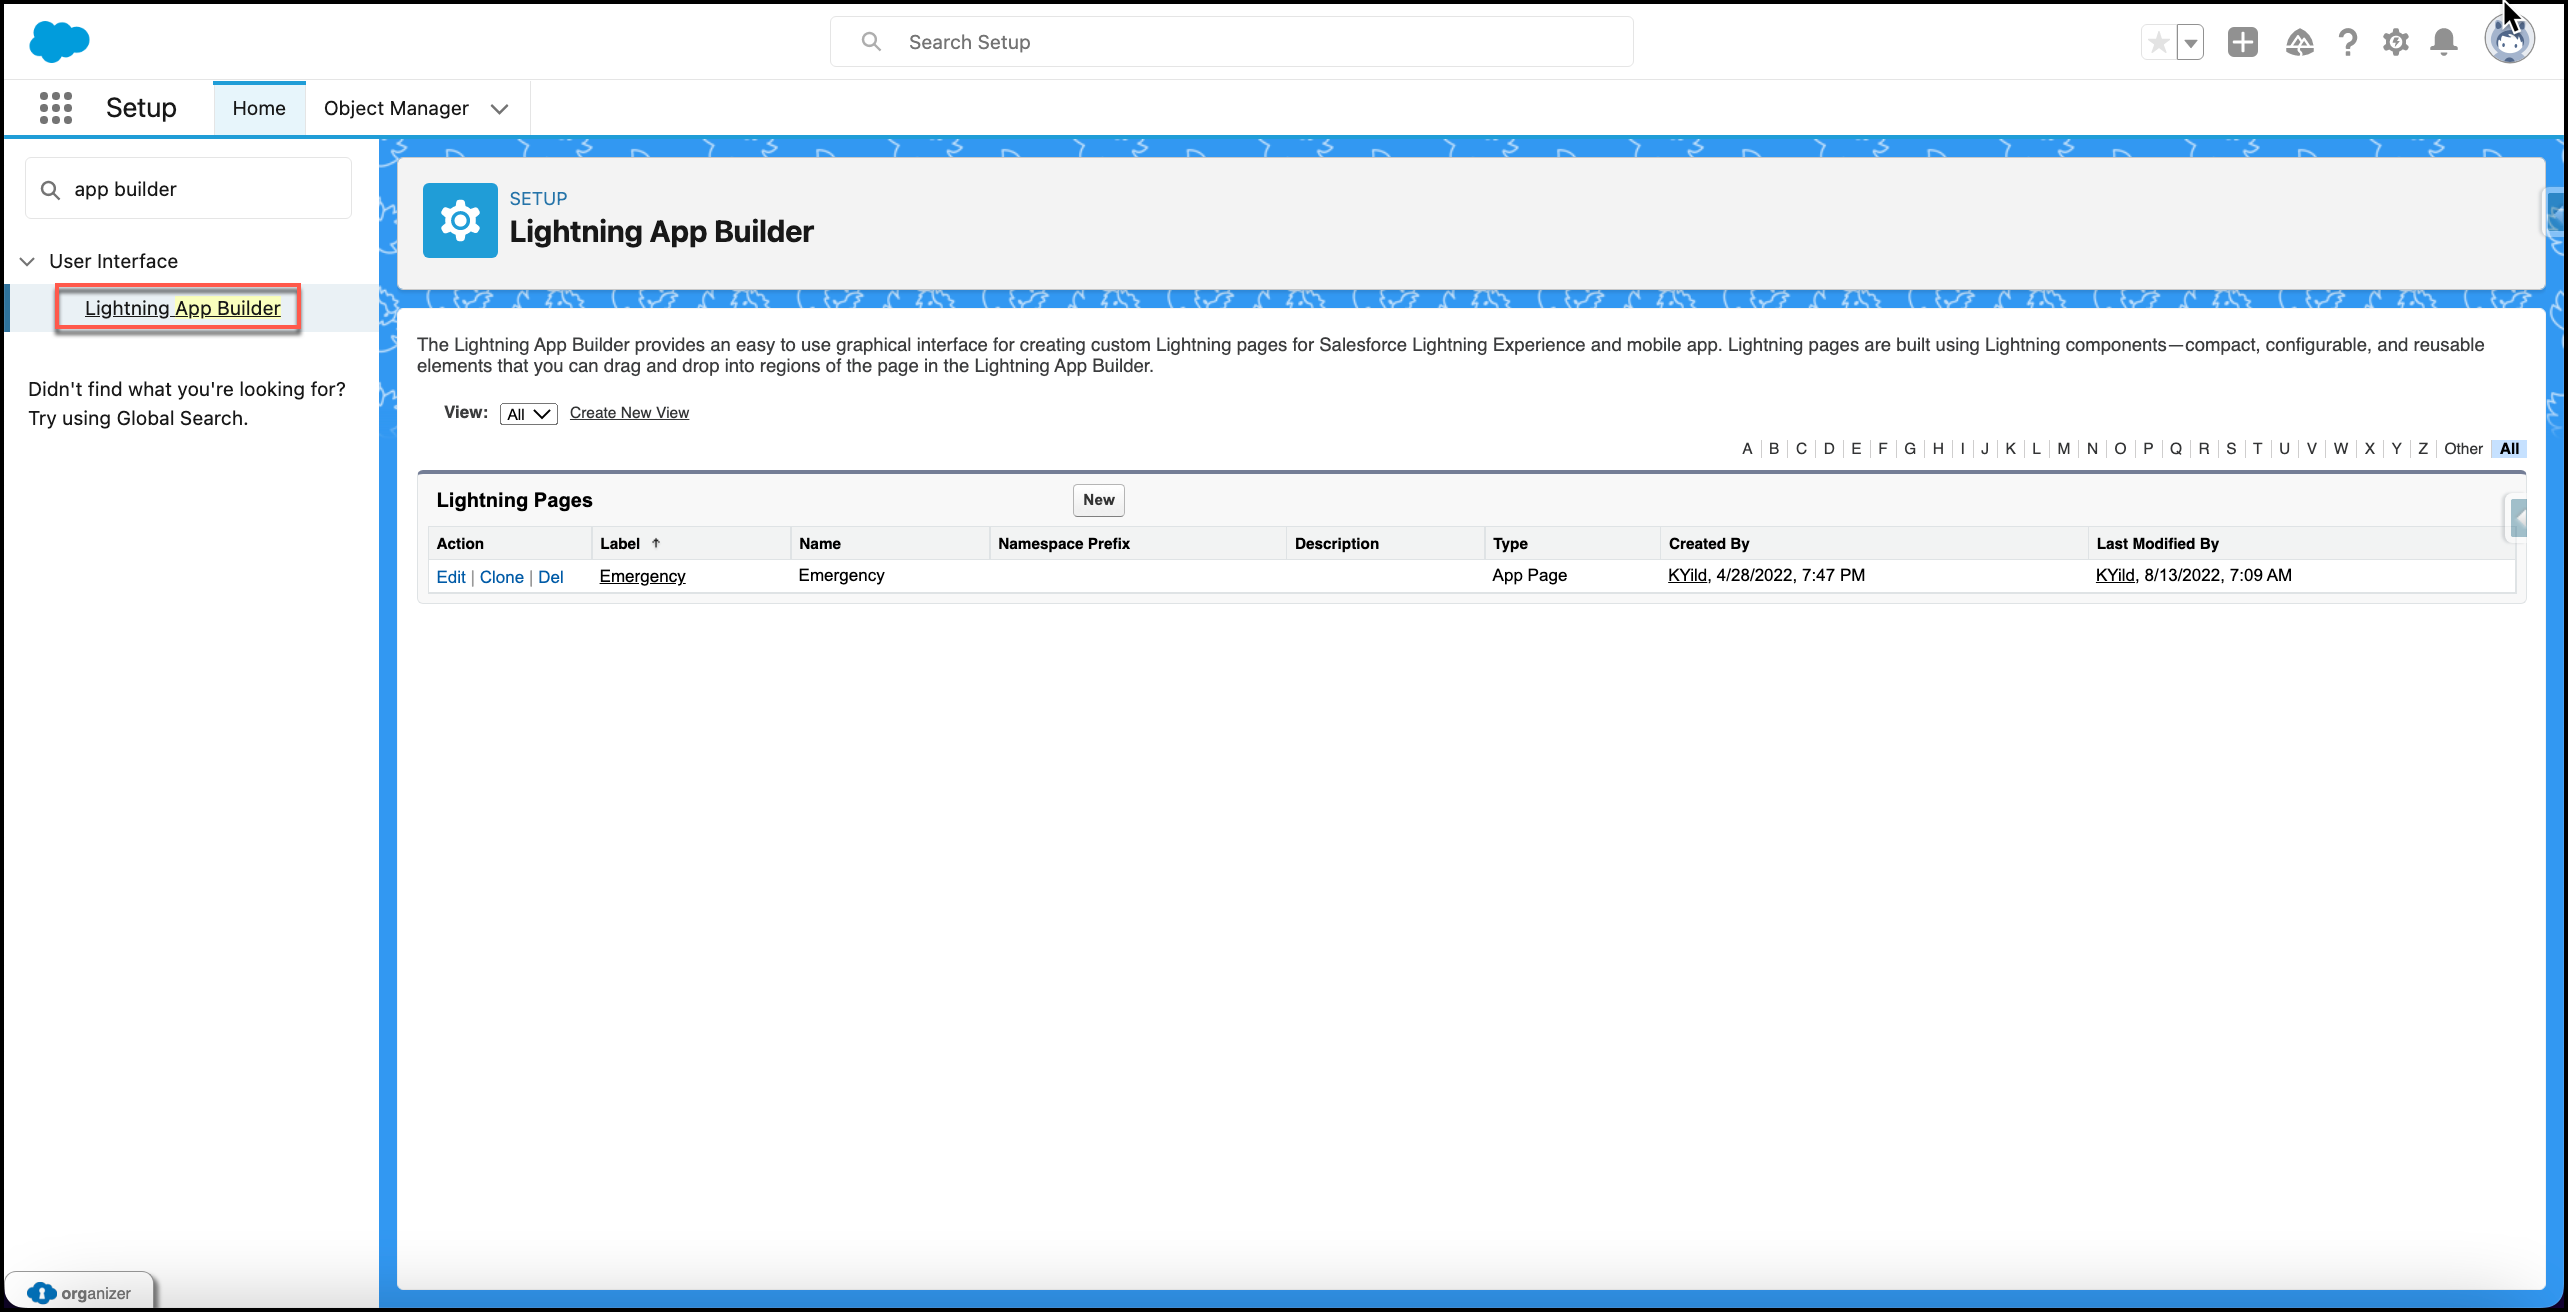Open the Notifications bell
The height and width of the screenshot is (1312, 2568).
pos(2443,42)
